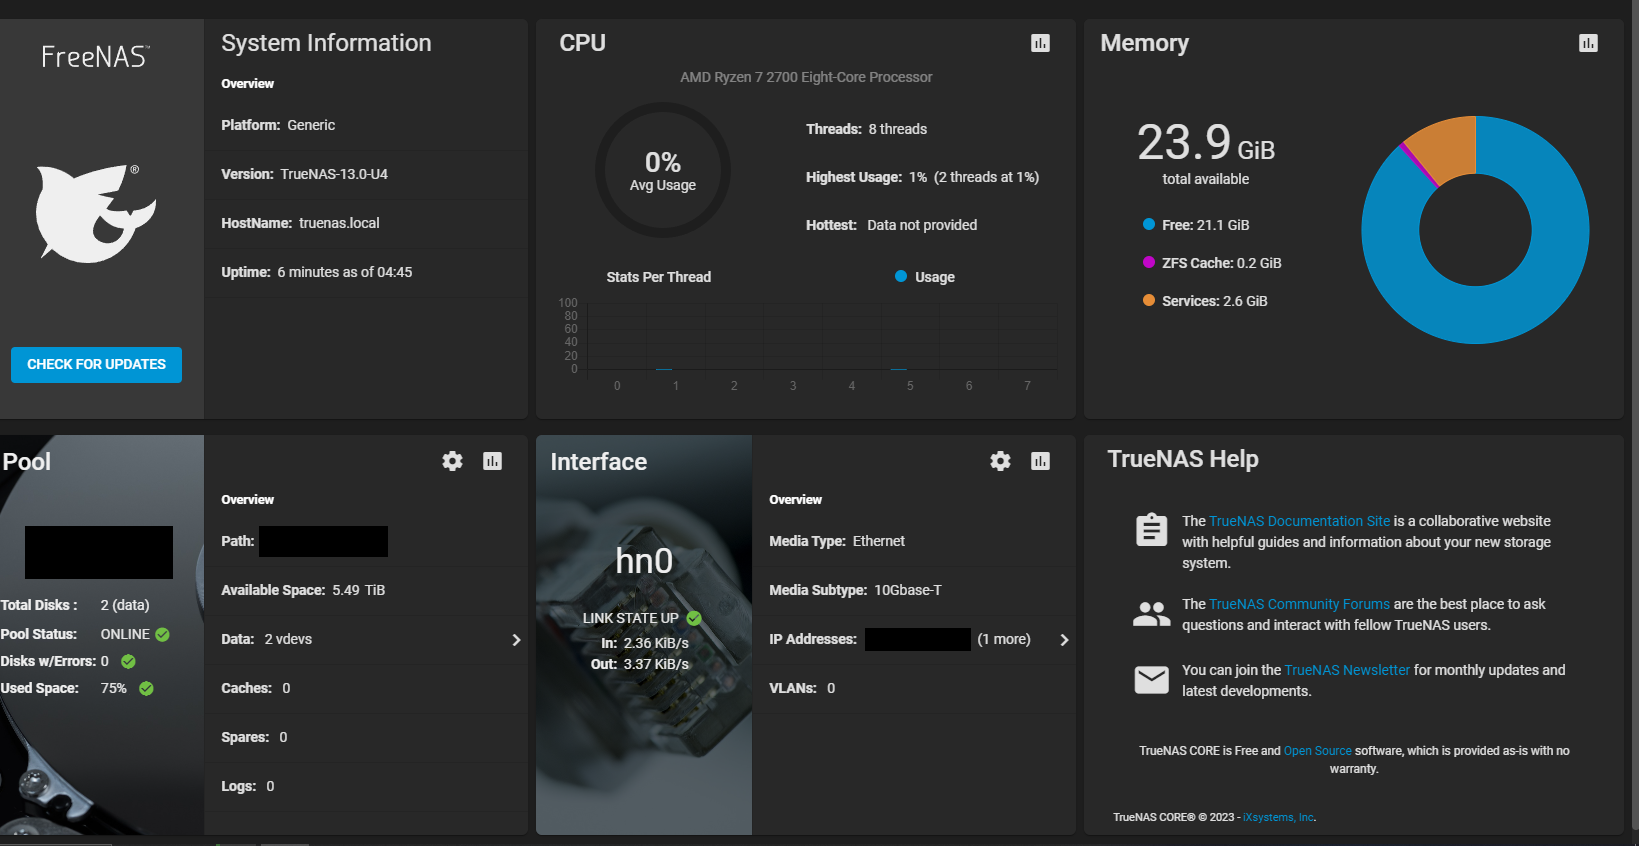Click the FreeNAS wordmark
The image size is (1639, 846).
pos(96,57)
